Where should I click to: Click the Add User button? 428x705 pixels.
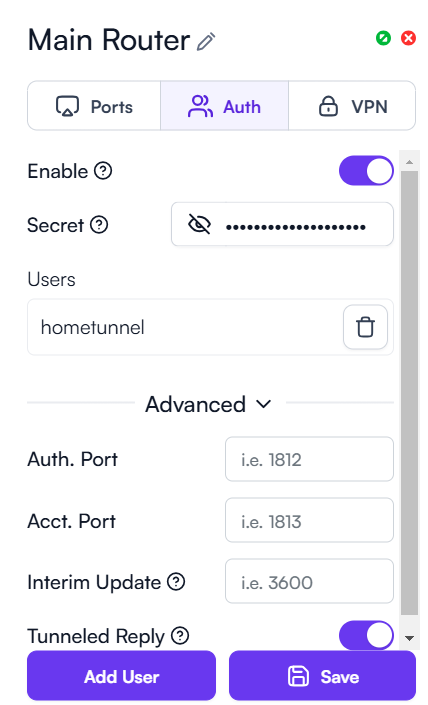click(121, 676)
